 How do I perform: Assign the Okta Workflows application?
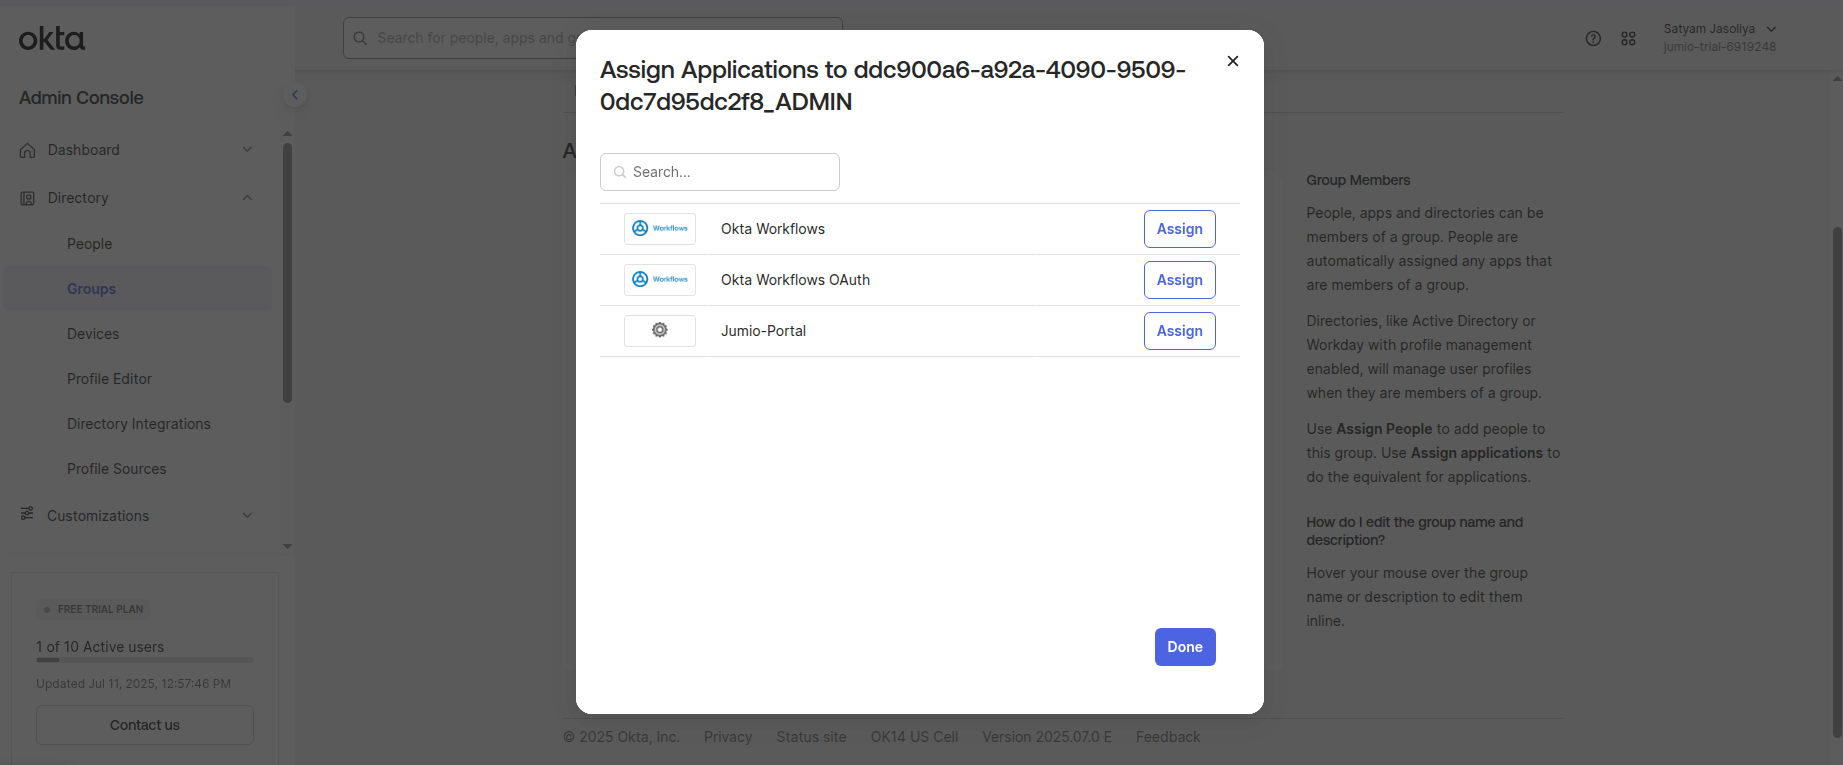pos(1179,229)
